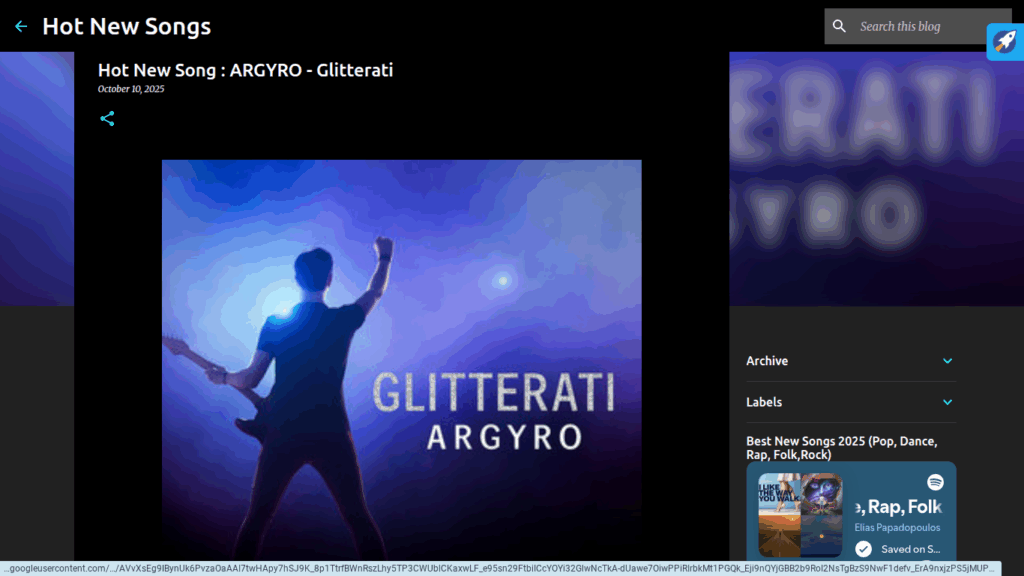Focus the Search this blog field
The height and width of the screenshot is (576, 1024).
915,27
